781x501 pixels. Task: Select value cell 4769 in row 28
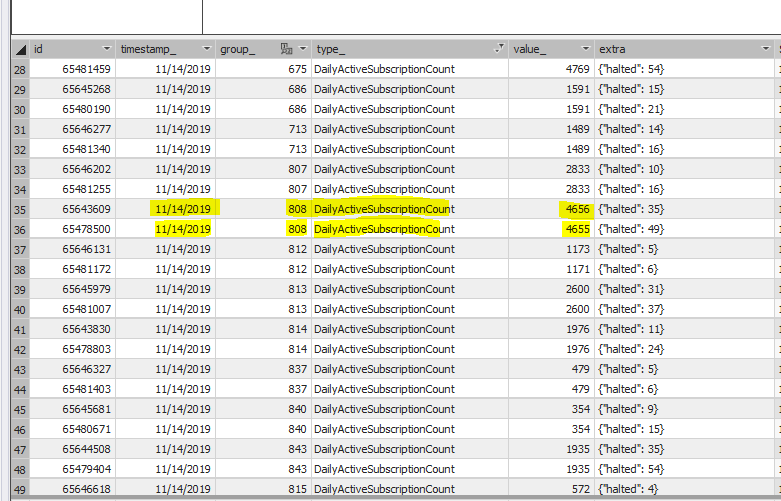click(570, 69)
